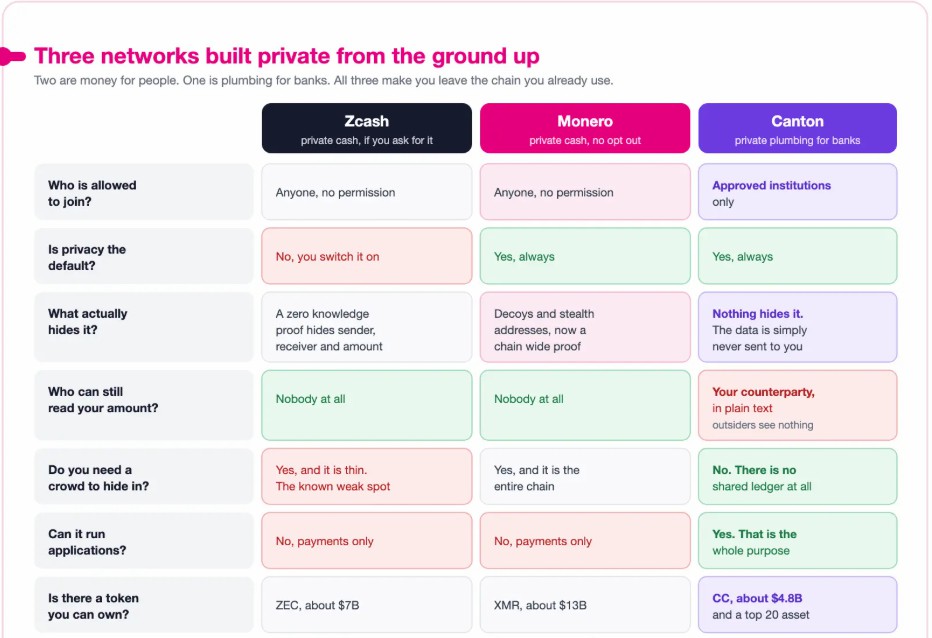Image resolution: width=932 pixels, height=638 pixels.
Task: Click the 'Three networks built private' heading
Action: tap(286, 56)
